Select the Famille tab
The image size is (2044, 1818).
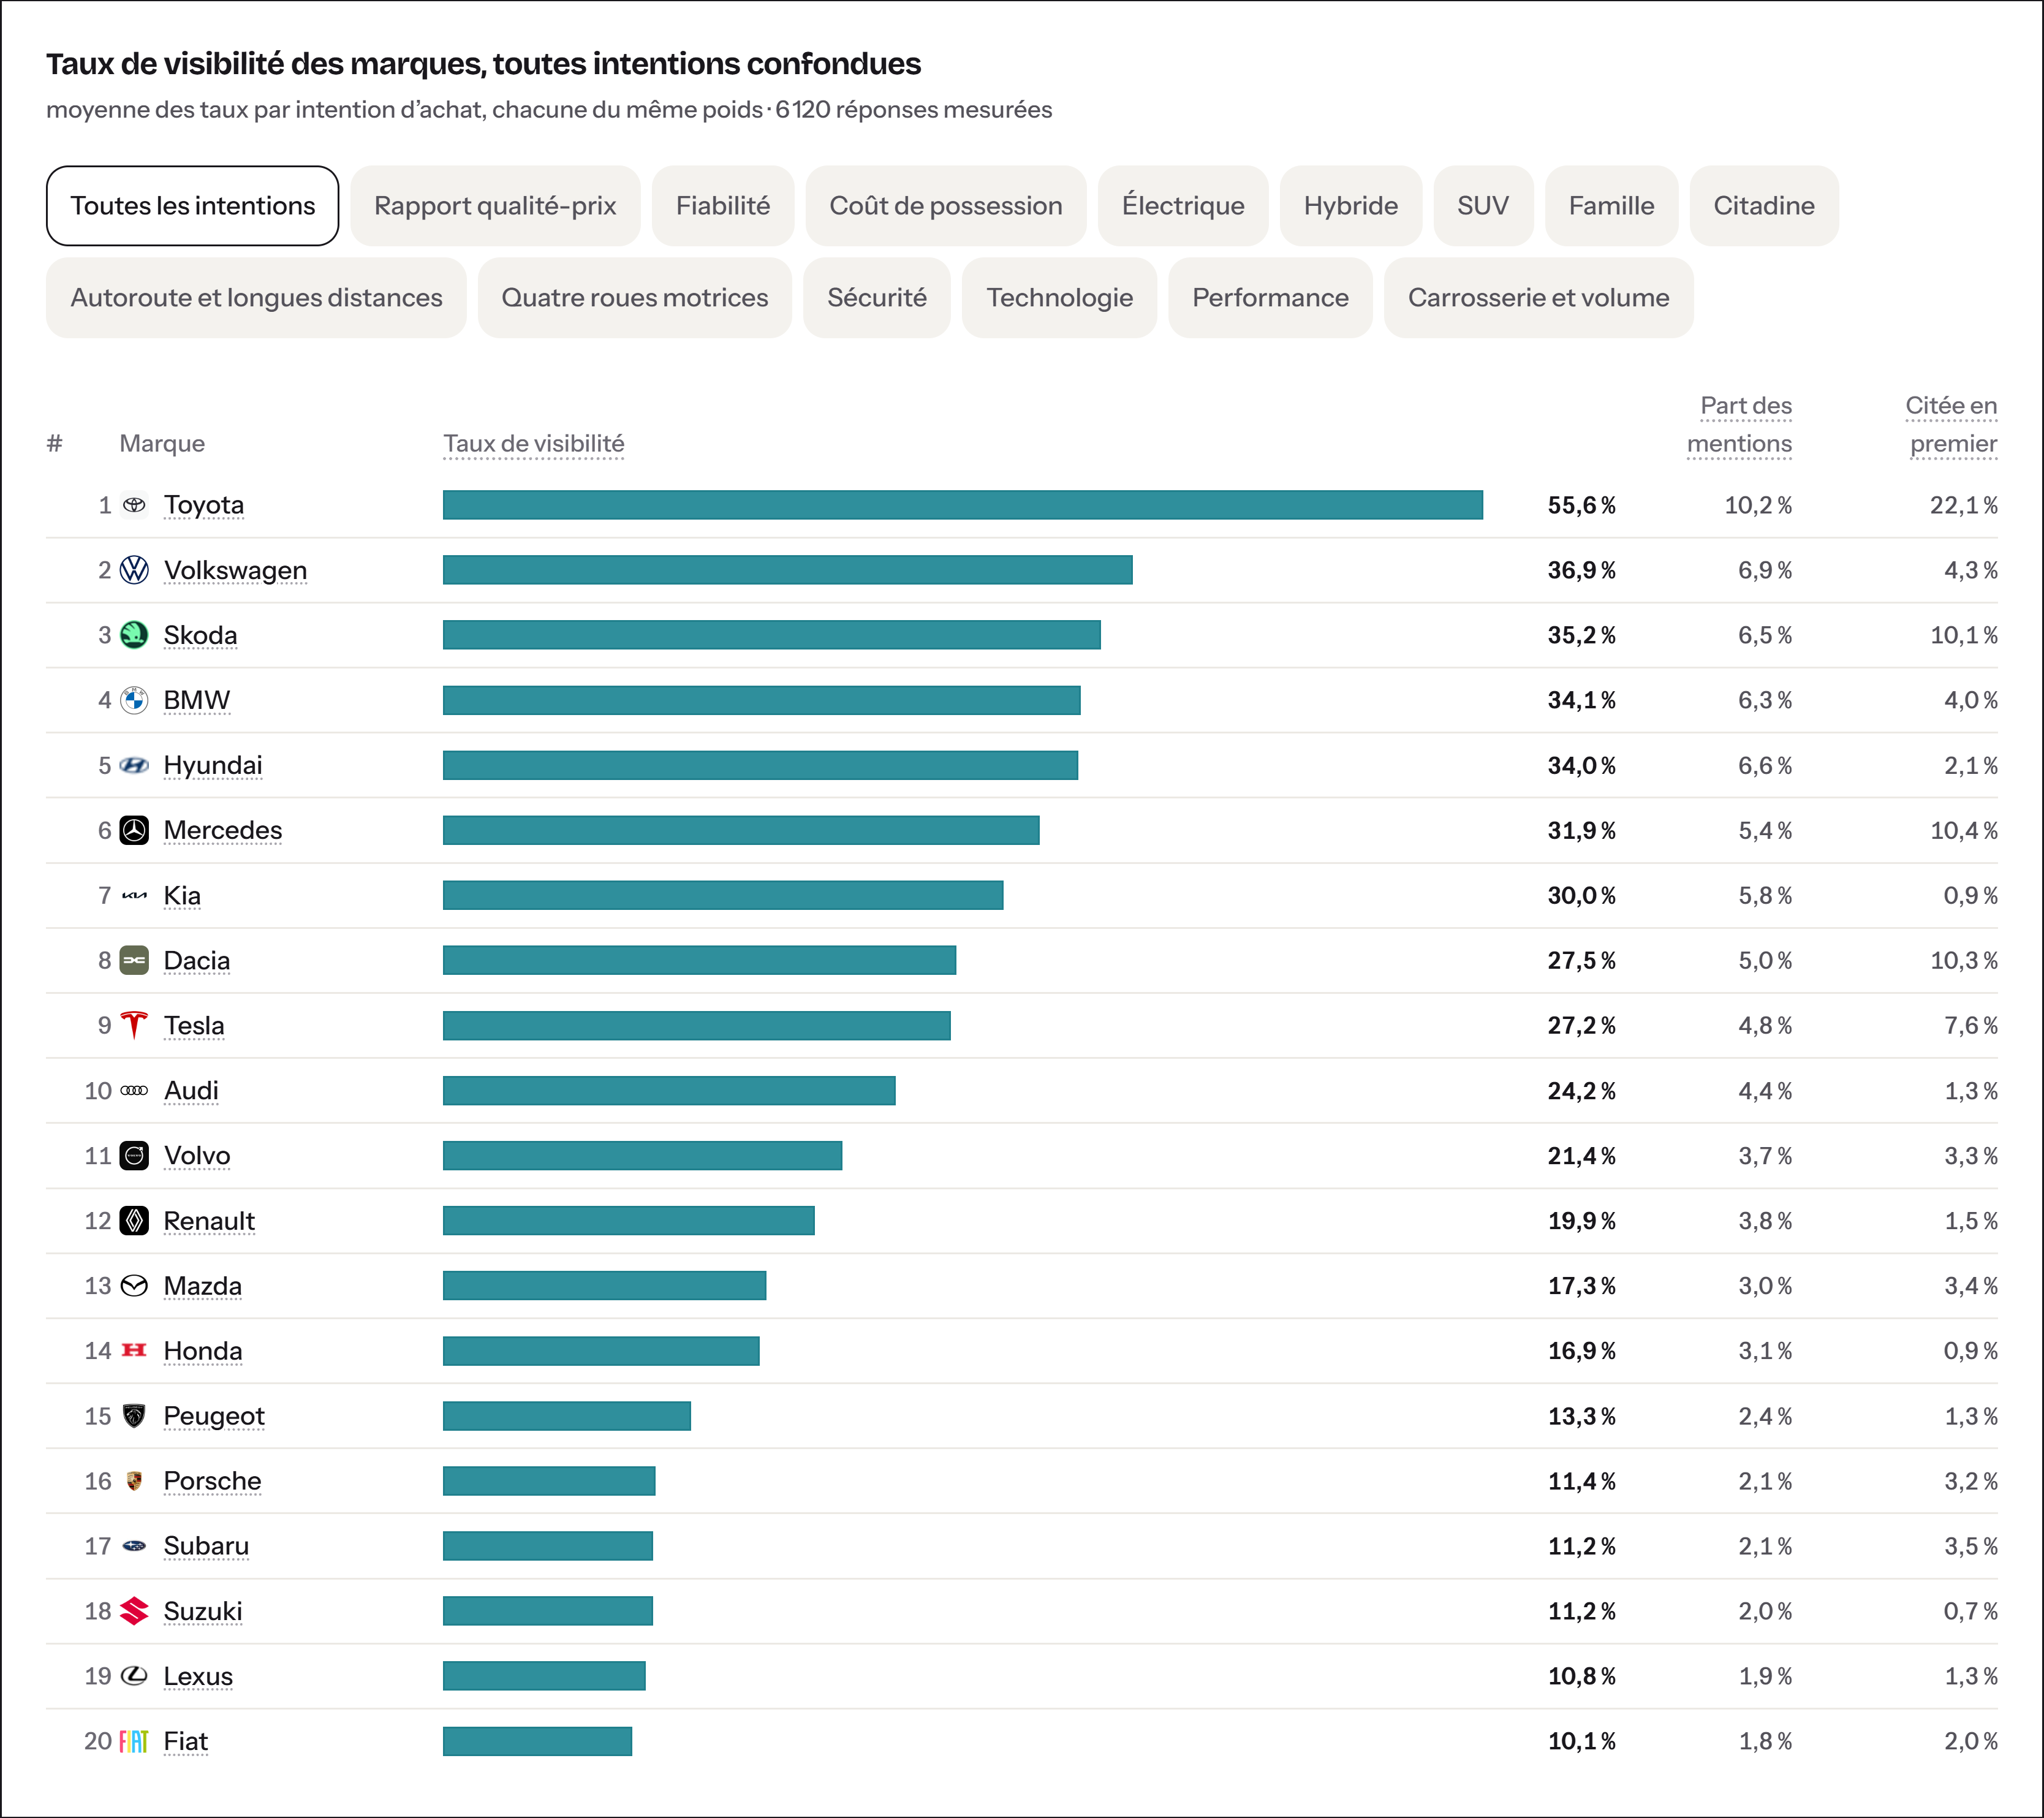1611,206
